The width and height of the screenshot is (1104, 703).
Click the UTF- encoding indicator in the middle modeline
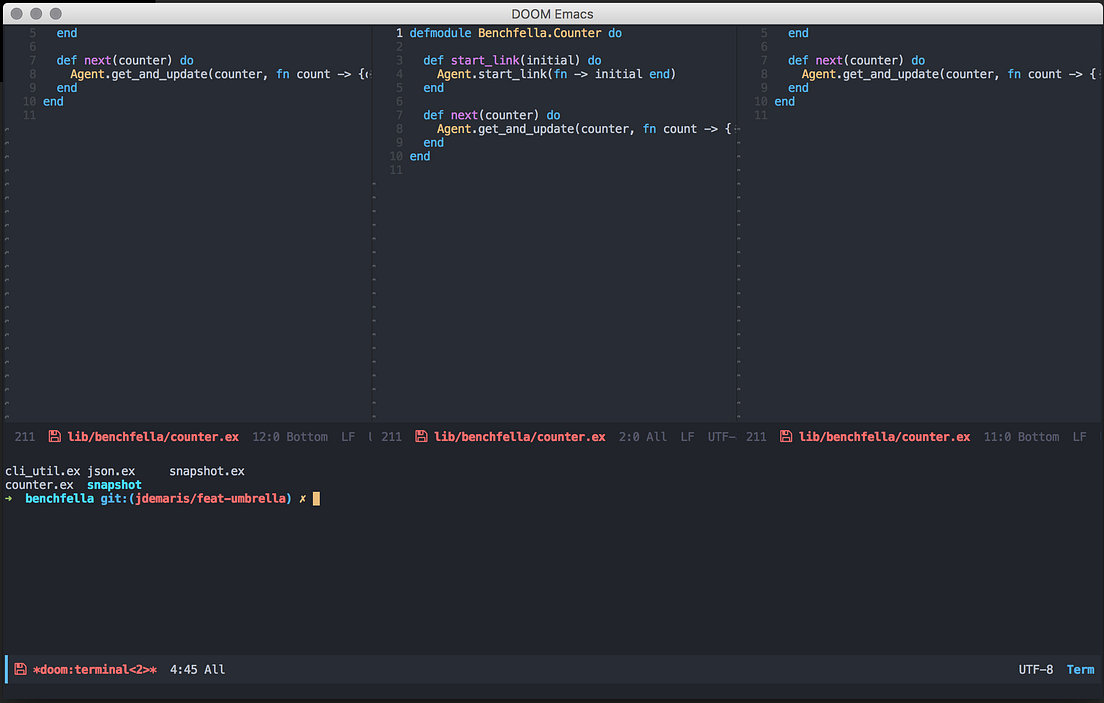[720, 436]
